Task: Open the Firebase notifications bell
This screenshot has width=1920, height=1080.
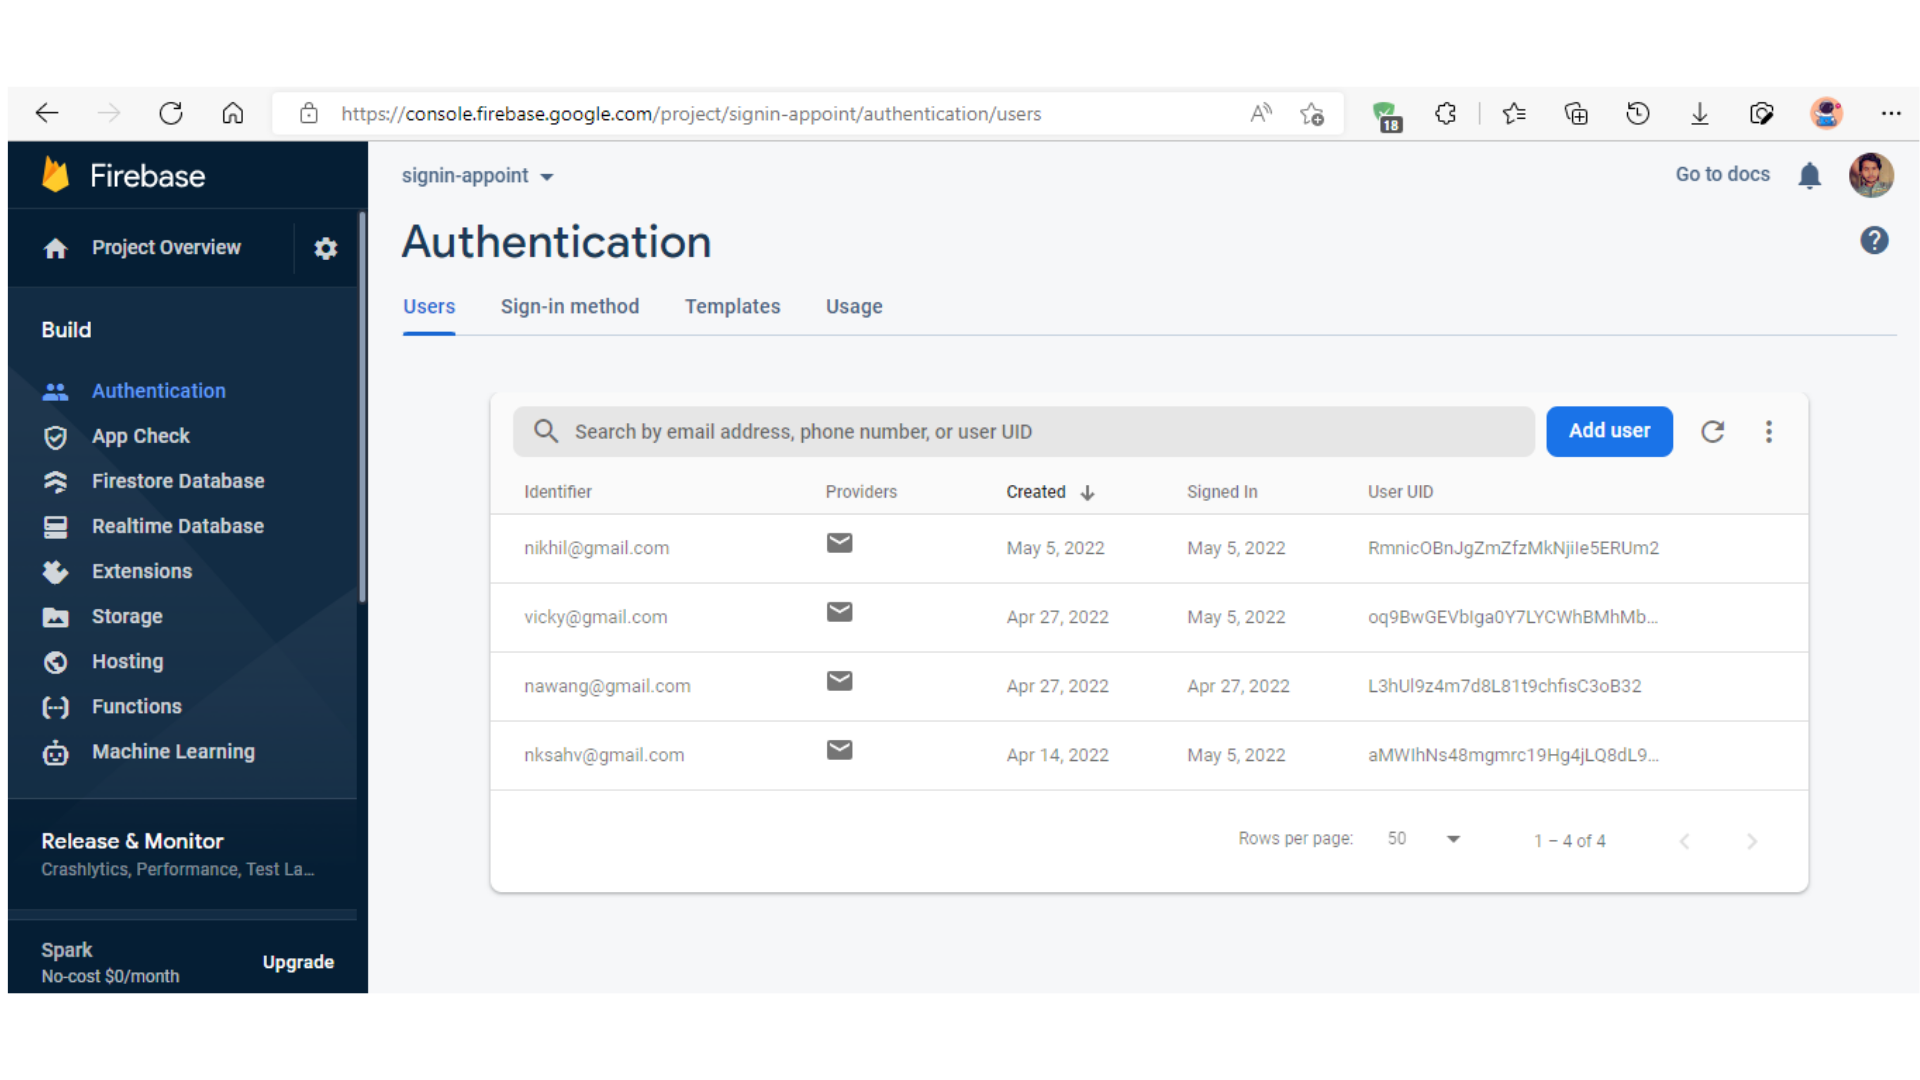Action: [1810, 175]
